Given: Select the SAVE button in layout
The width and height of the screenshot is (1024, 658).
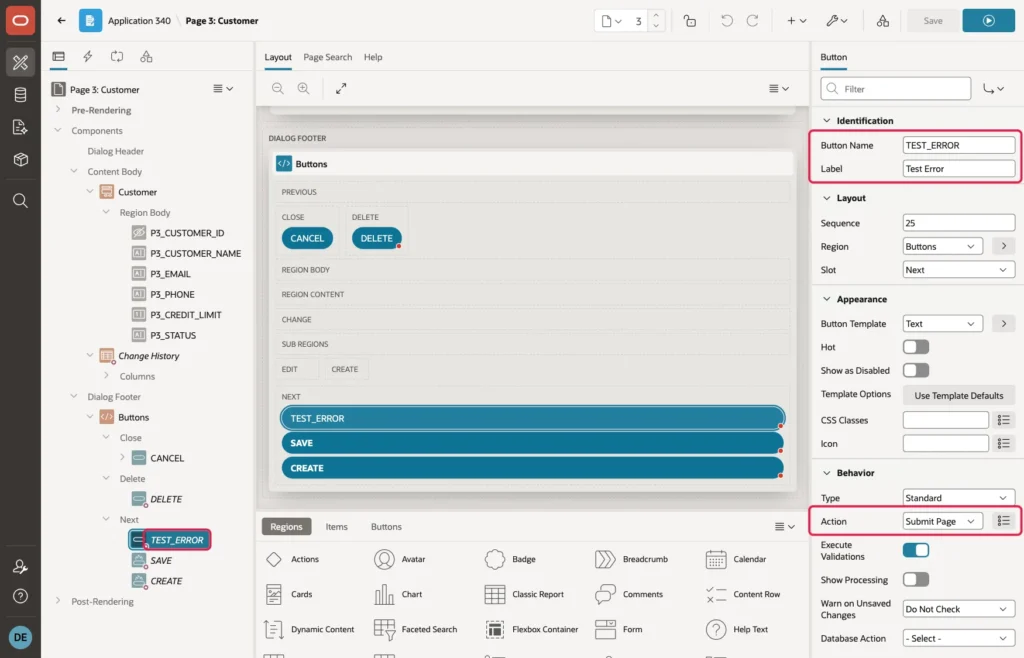Looking at the screenshot, I should (532, 443).
